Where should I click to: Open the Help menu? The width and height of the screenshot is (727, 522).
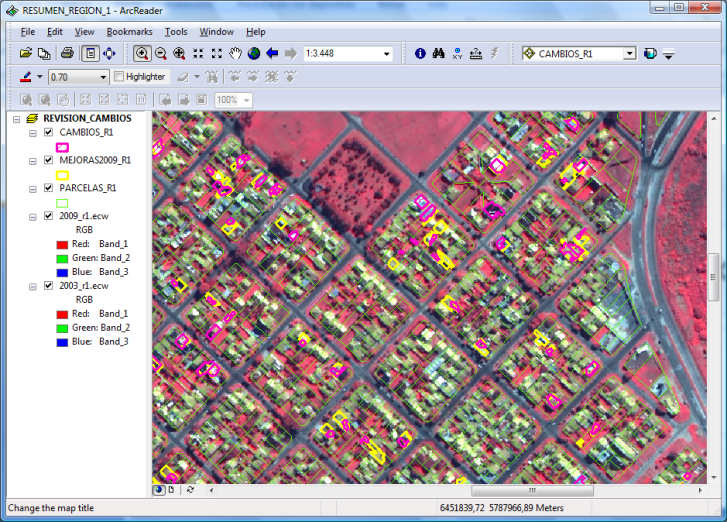tap(255, 32)
